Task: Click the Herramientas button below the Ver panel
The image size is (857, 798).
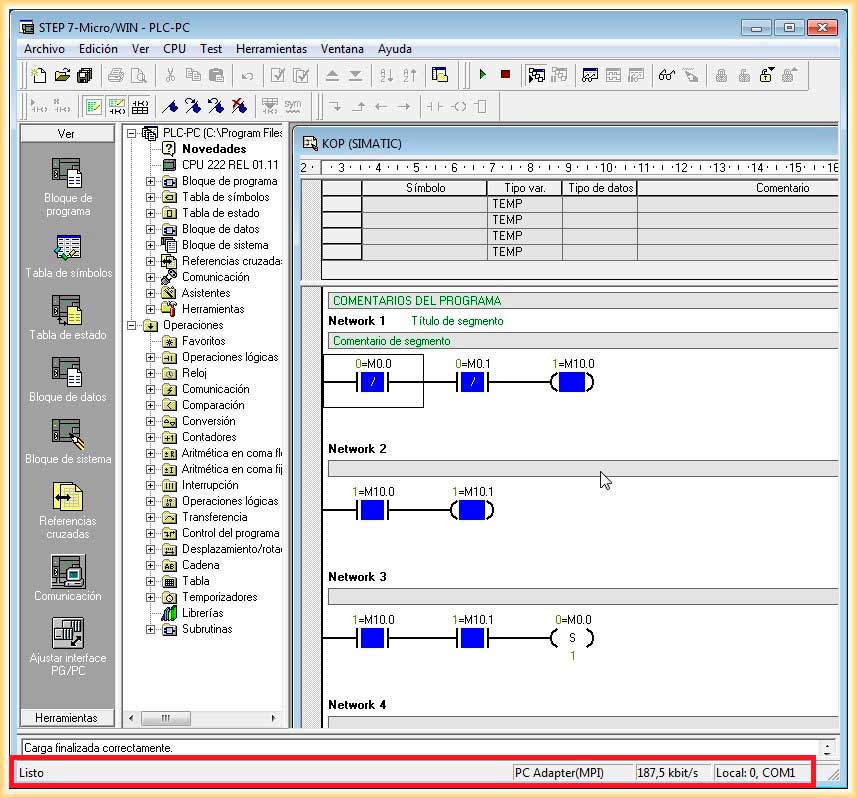Action: pyautogui.click(x=66, y=718)
